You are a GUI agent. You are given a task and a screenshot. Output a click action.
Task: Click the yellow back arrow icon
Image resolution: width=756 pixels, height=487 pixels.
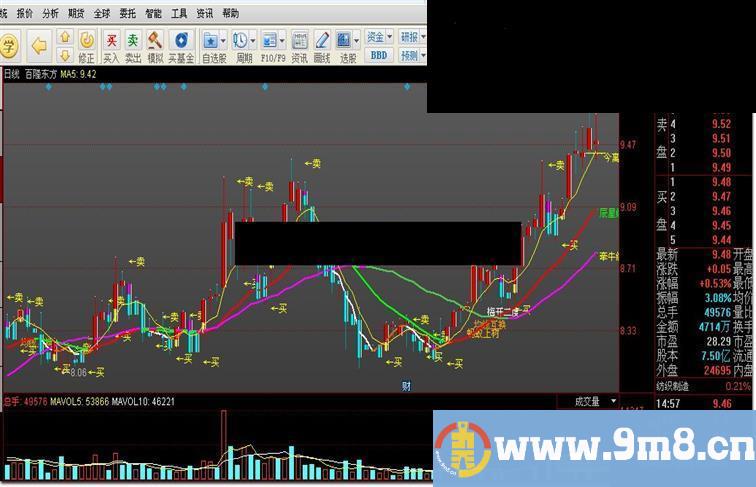[39, 45]
